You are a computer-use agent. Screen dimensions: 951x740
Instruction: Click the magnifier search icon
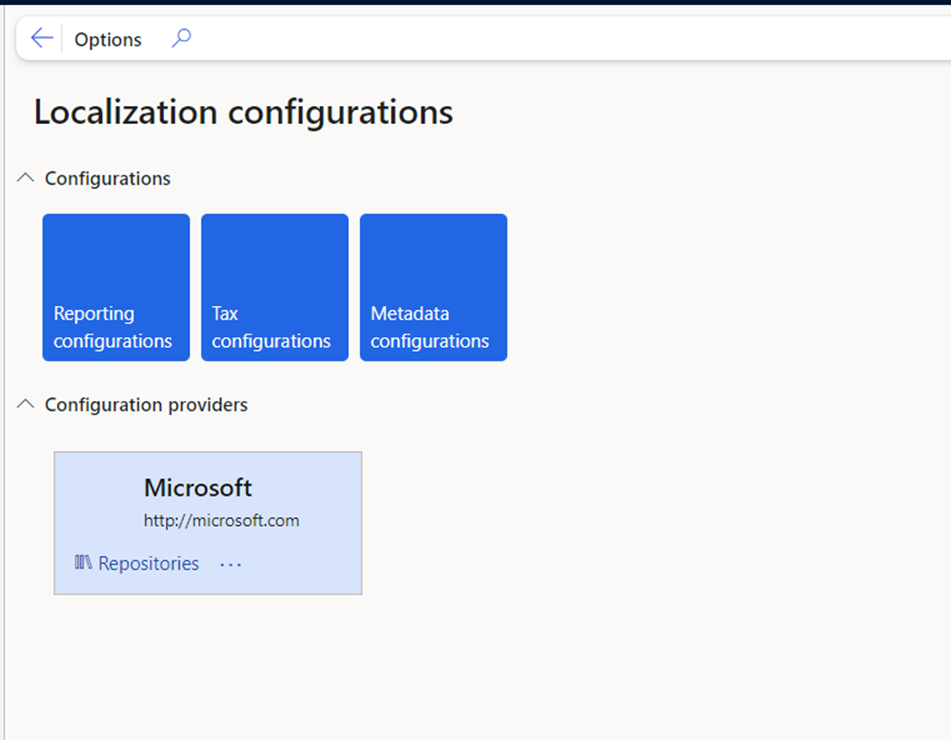pyautogui.click(x=181, y=38)
